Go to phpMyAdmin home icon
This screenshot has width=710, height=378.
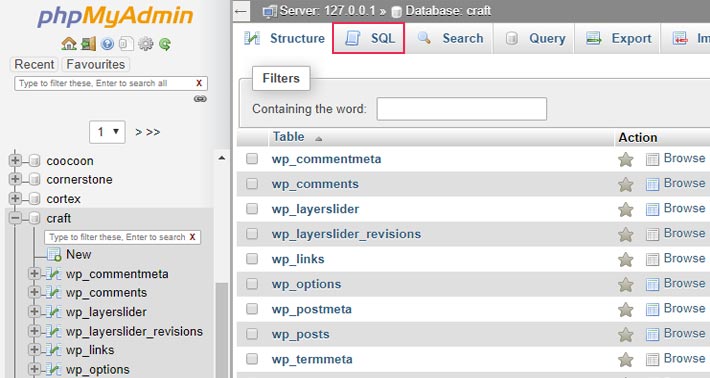[x=69, y=44]
